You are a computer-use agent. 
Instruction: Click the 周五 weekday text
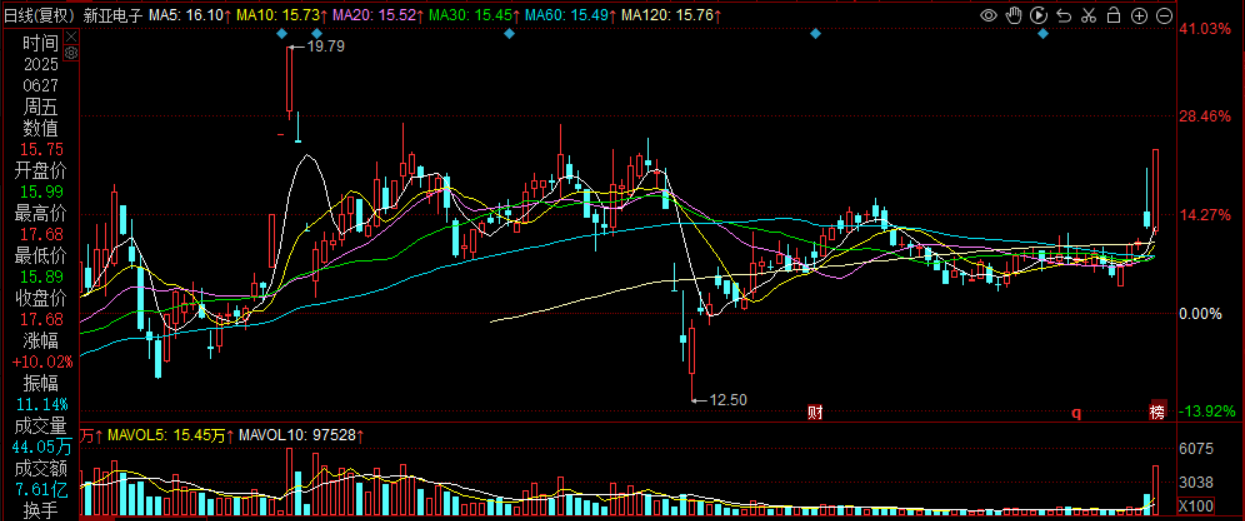coord(40,107)
